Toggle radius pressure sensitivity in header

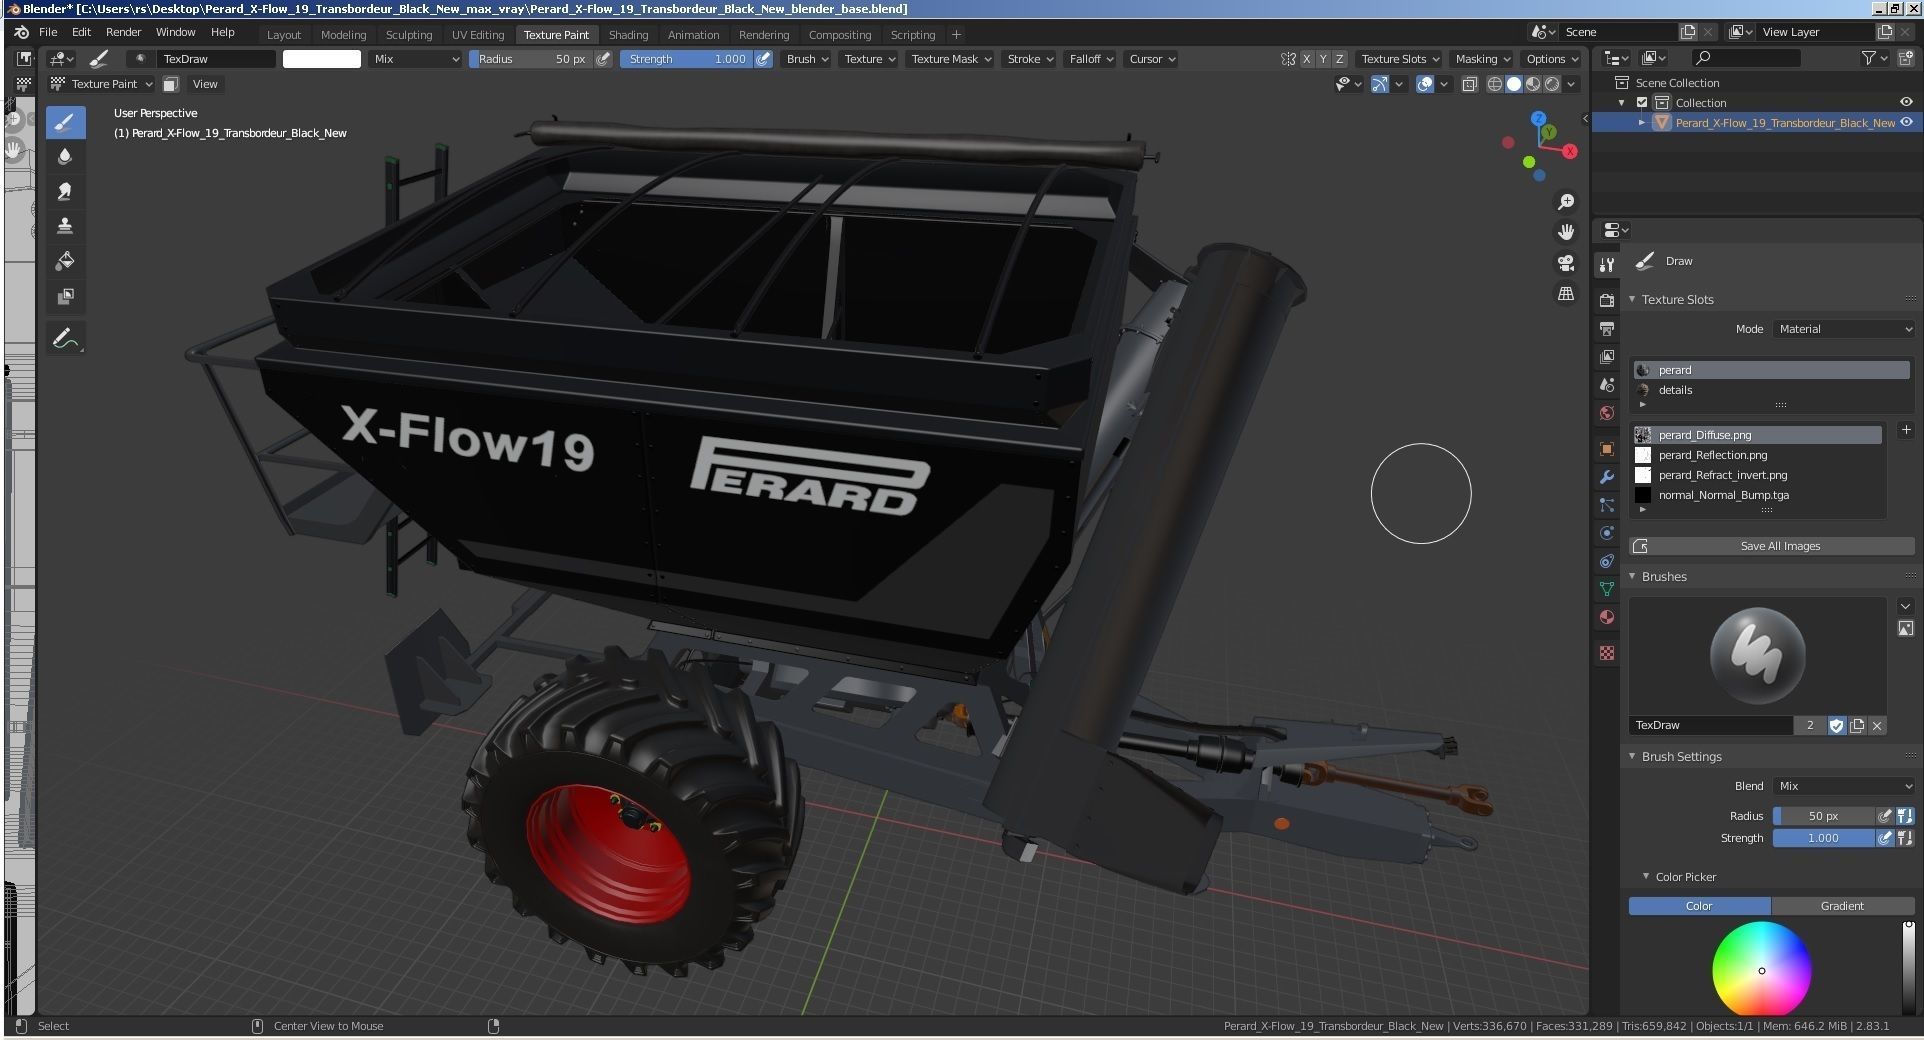tap(603, 59)
